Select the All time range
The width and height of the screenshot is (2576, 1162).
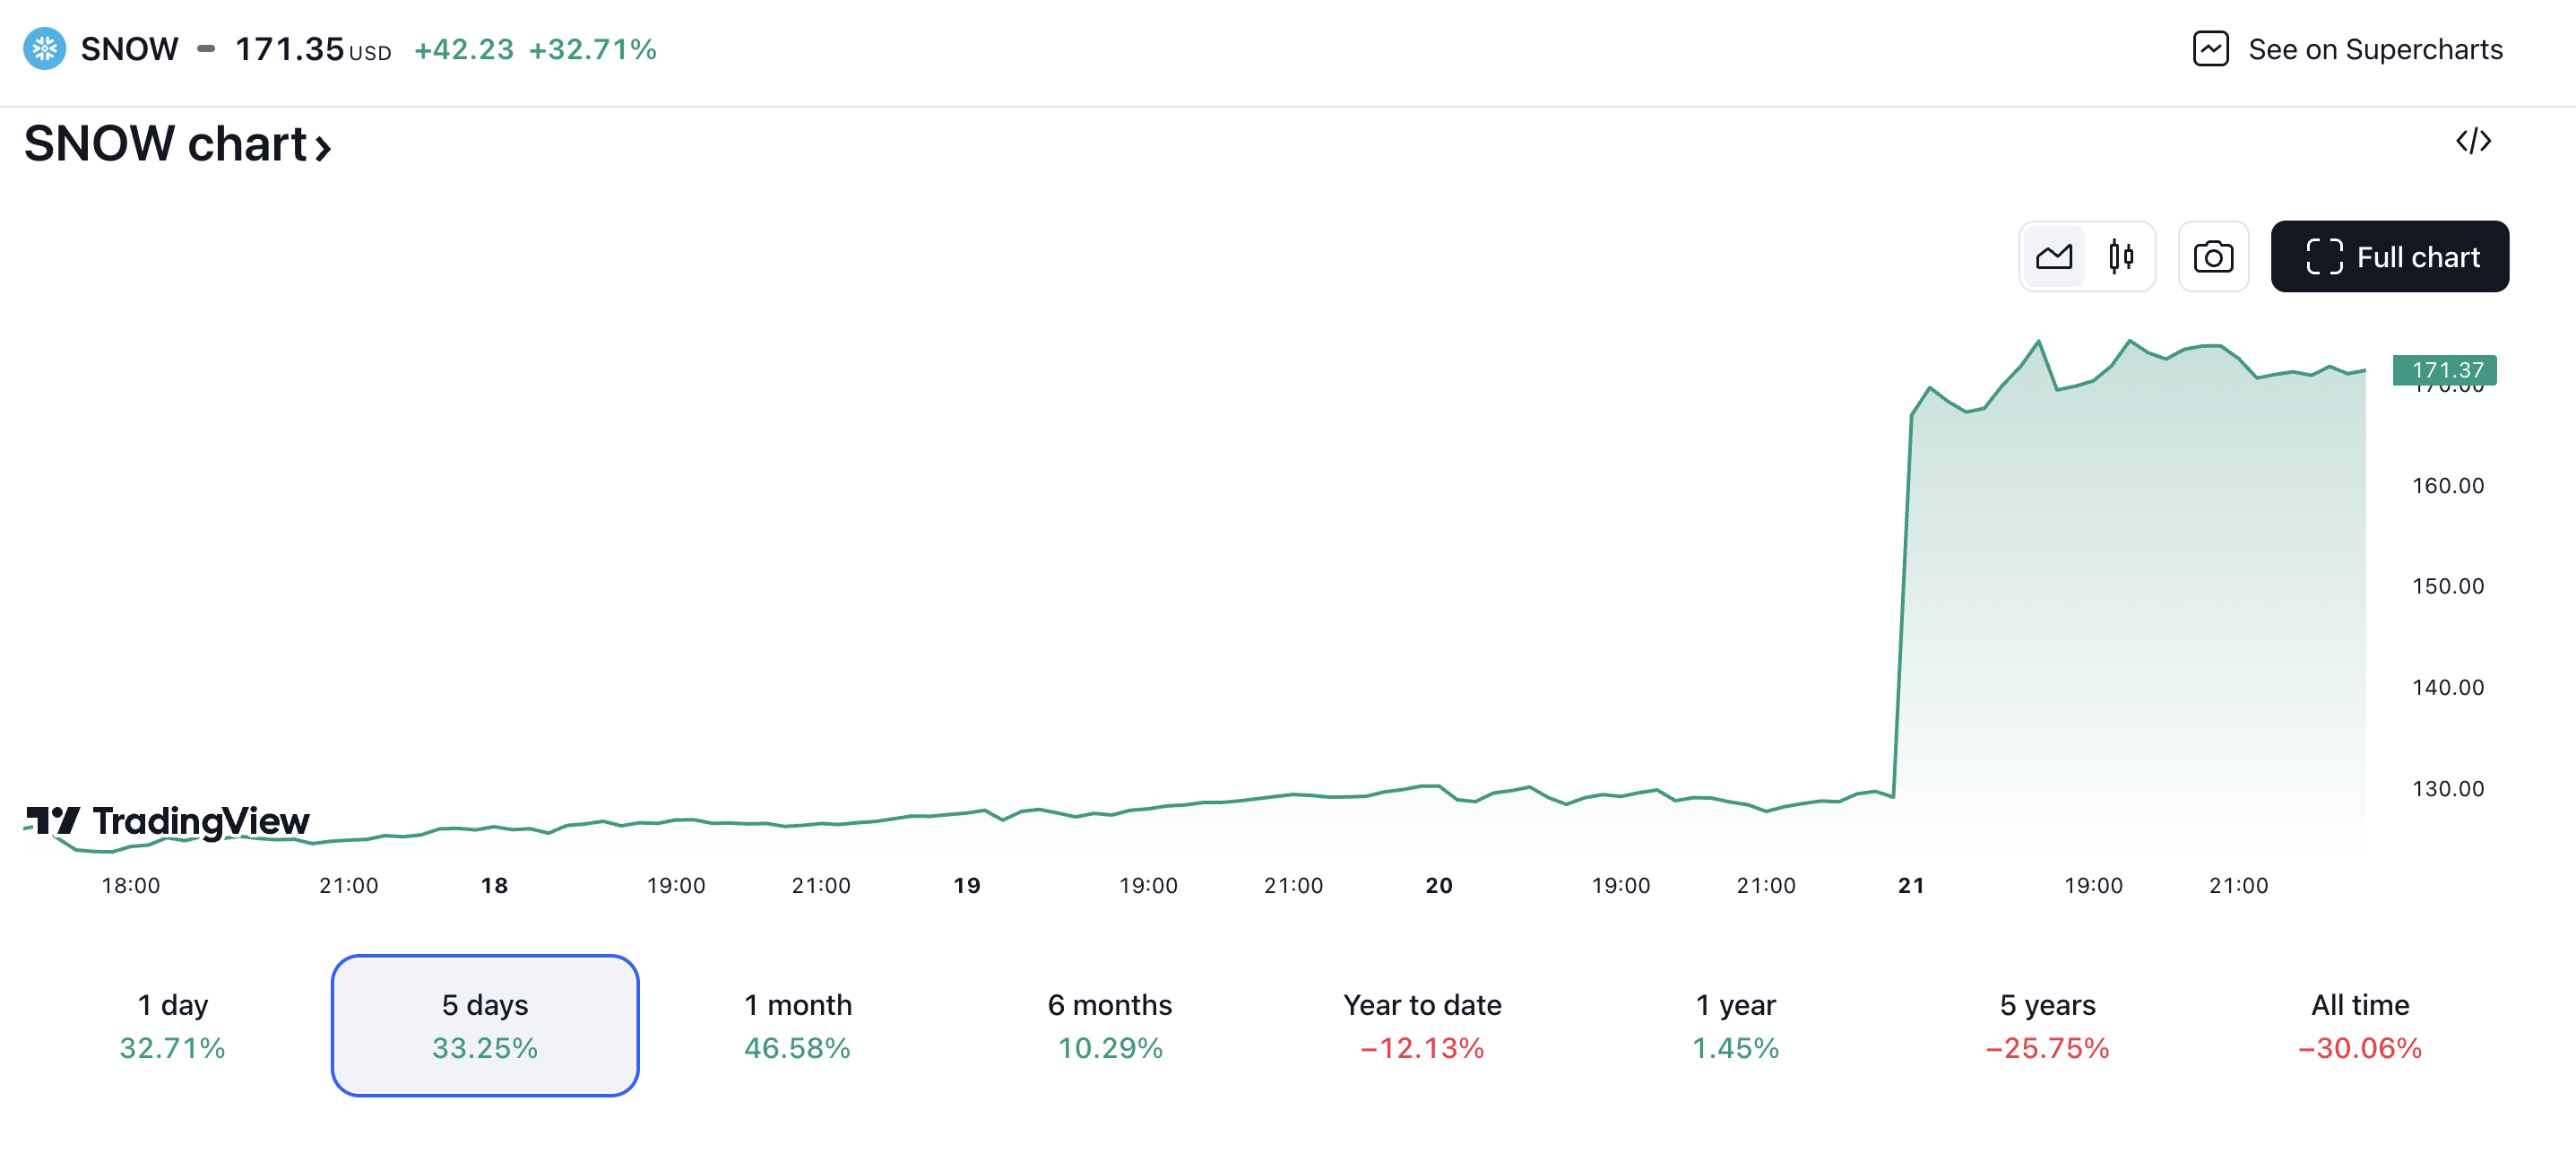click(x=2360, y=1025)
